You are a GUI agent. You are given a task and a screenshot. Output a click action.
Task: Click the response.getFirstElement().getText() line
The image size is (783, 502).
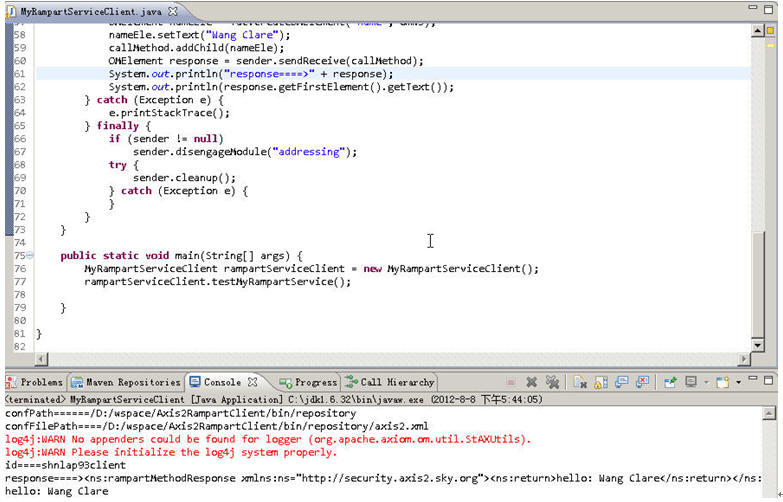(281, 87)
